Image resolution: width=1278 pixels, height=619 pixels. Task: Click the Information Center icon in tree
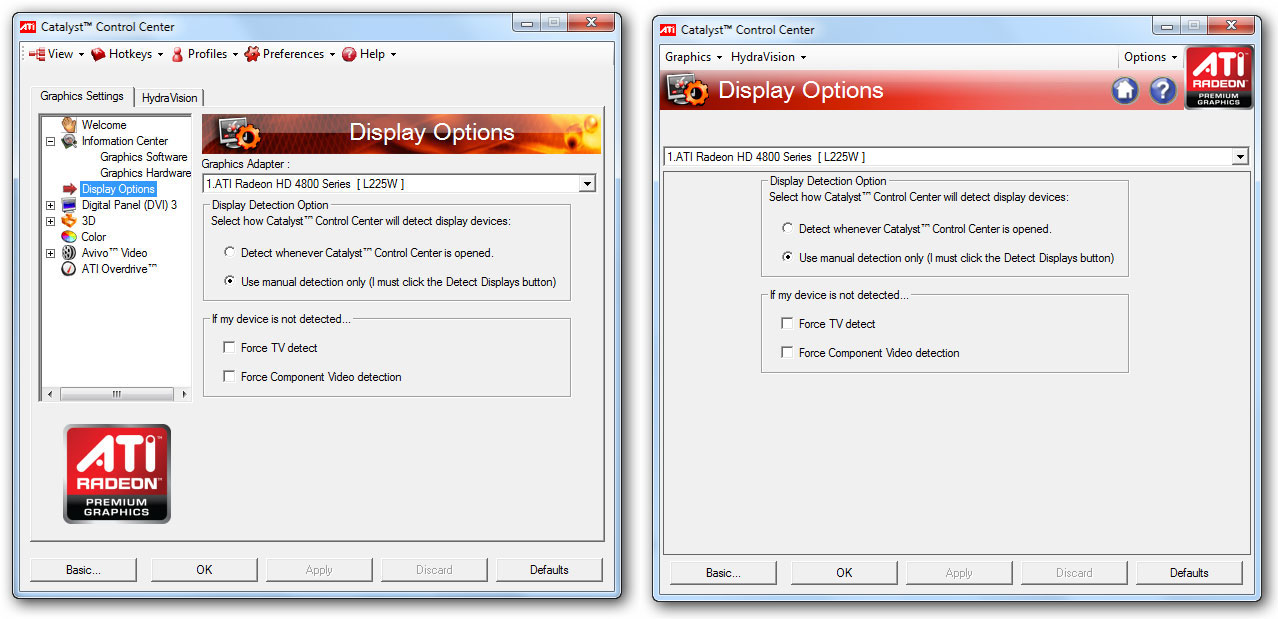(x=69, y=141)
